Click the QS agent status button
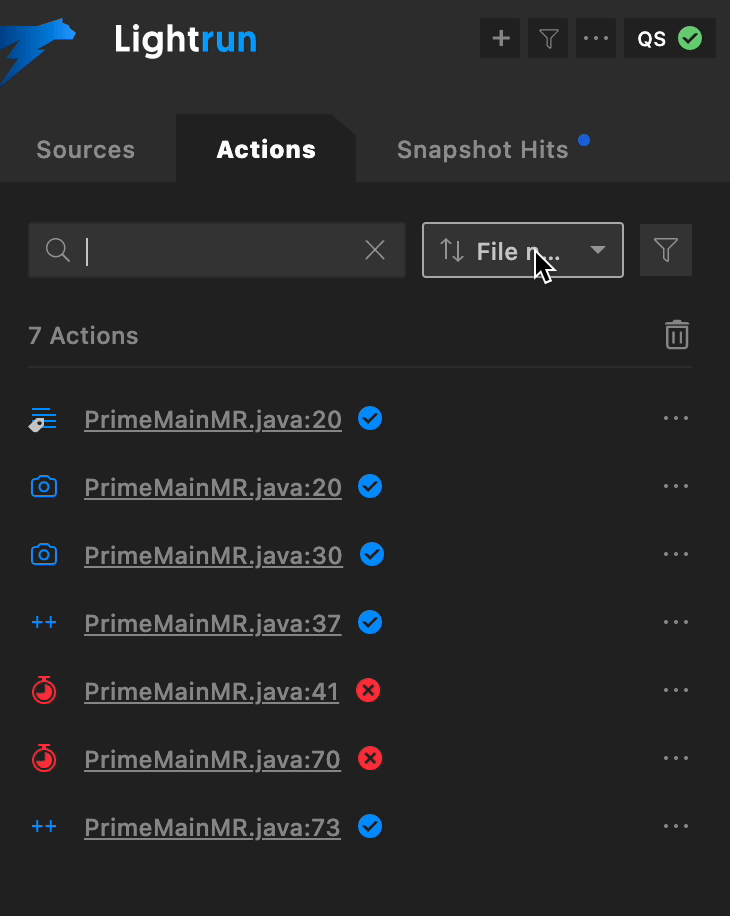730x916 pixels. [670, 39]
